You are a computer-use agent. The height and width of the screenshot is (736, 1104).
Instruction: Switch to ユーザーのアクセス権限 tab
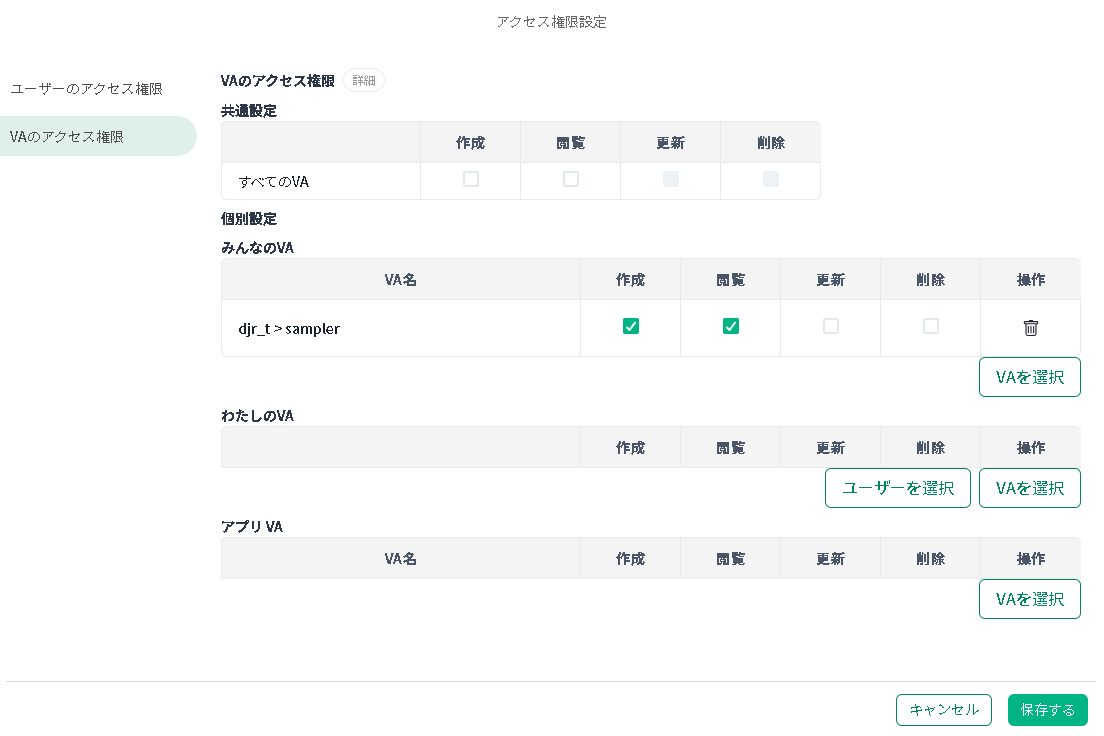coord(86,89)
